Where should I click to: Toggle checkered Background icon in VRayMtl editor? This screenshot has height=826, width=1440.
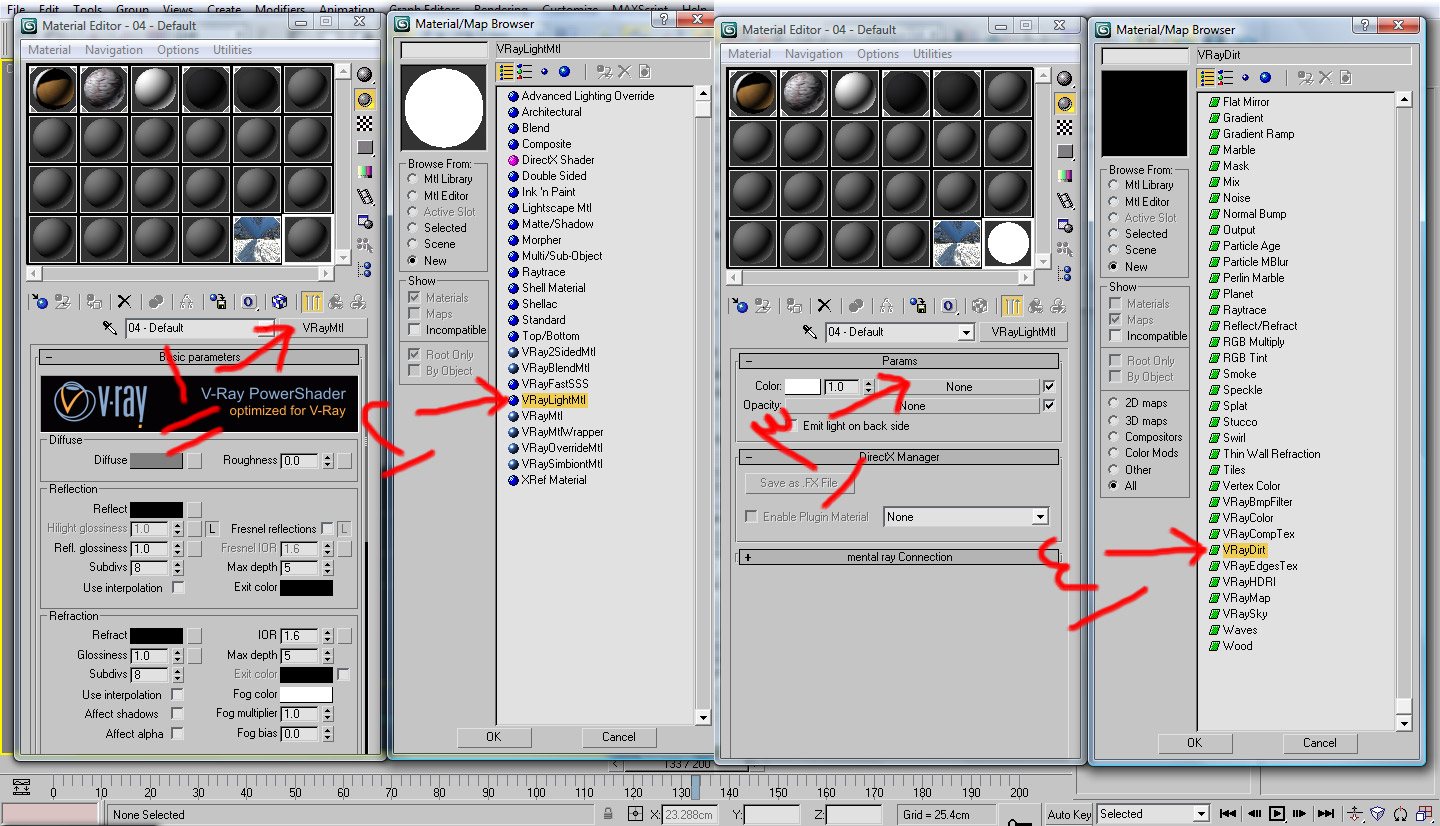pos(365,123)
